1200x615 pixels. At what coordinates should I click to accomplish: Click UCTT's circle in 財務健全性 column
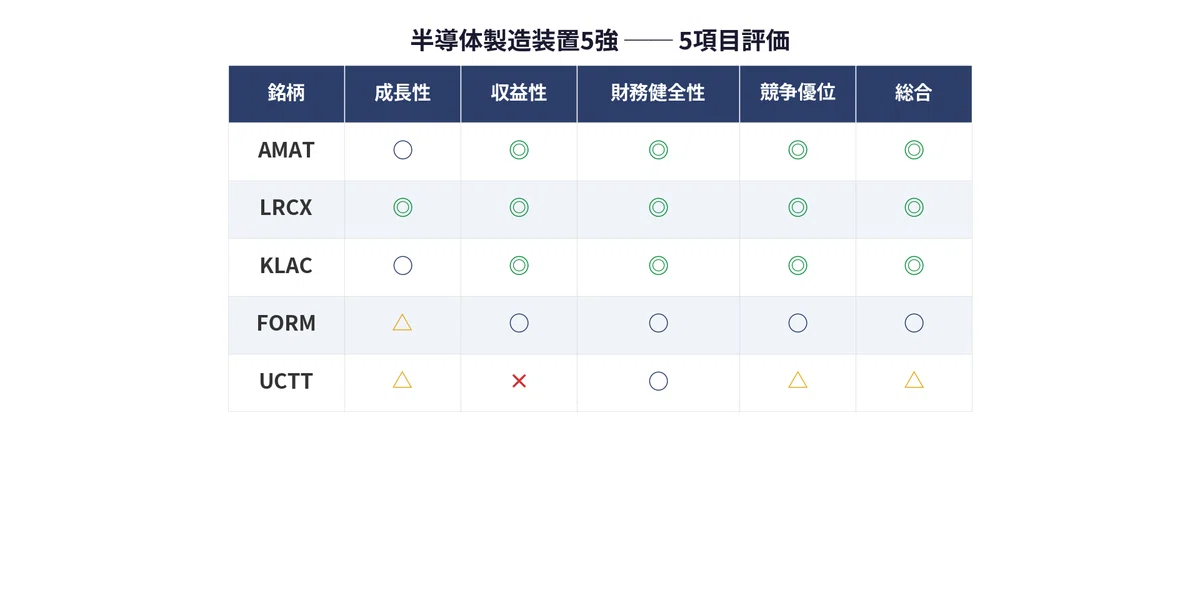coord(658,381)
